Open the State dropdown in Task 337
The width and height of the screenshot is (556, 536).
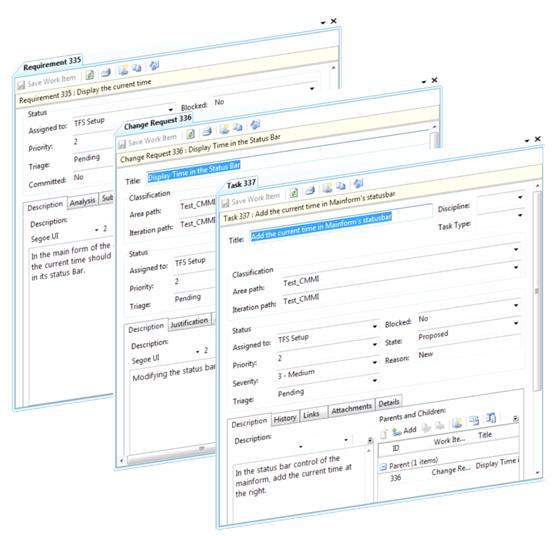[516, 323]
